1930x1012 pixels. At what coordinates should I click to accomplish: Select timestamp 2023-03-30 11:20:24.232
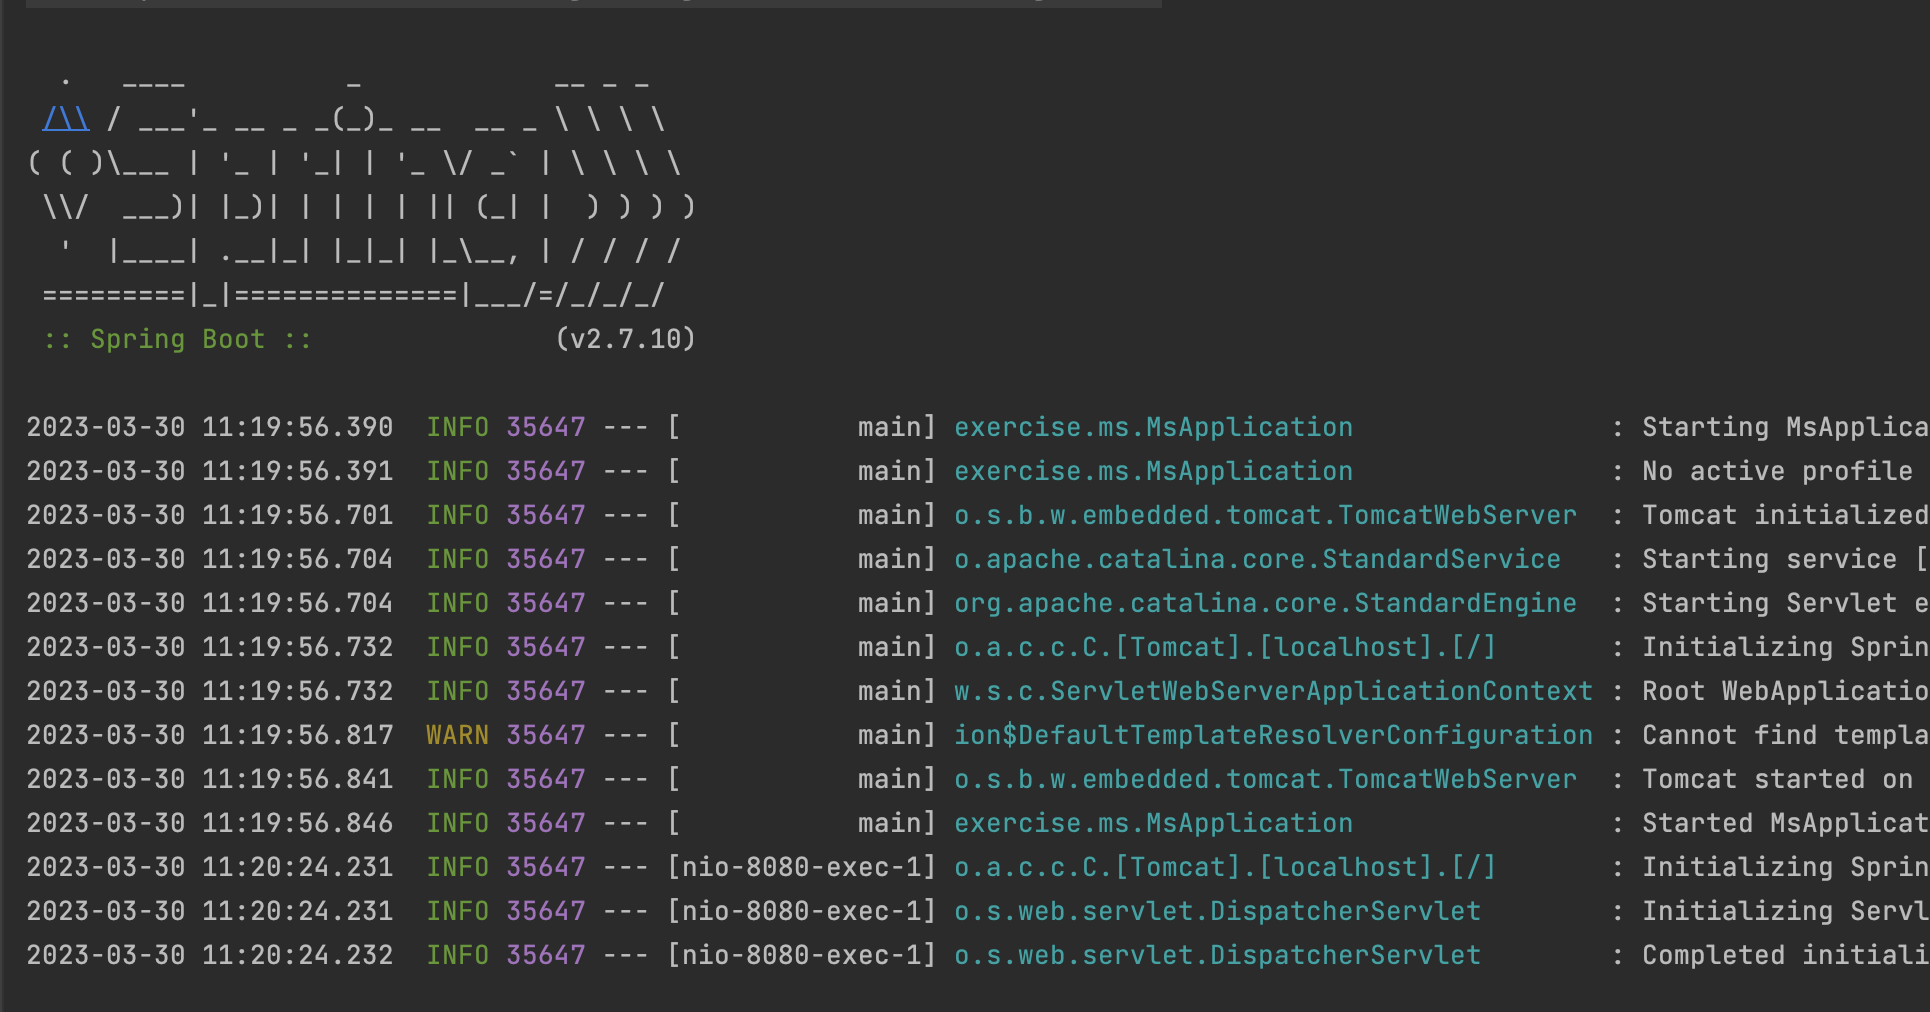(x=210, y=955)
